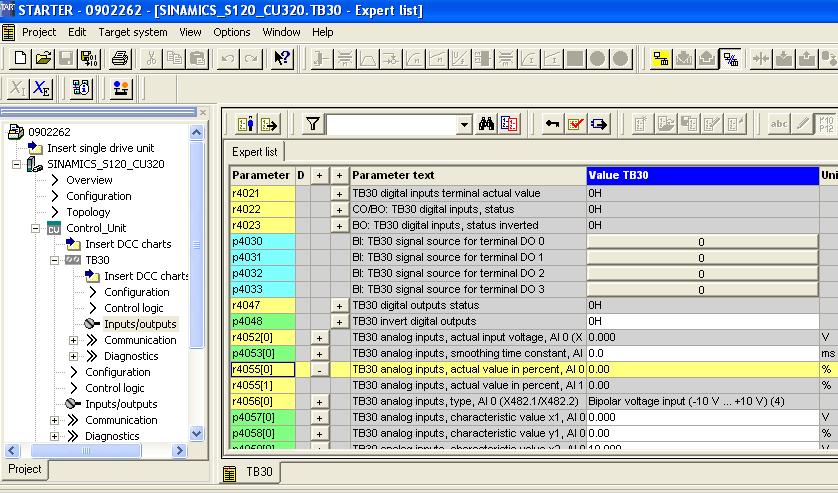838x493 pixels.
Task: Print using the printer icon
Action: pos(120,58)
